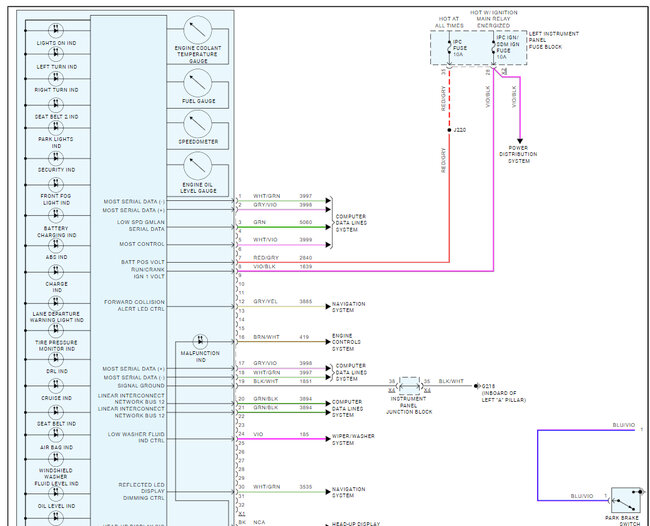Click the Most Control pin label
650x526 pixels.
pyautogui.click(x=142, y=244)
